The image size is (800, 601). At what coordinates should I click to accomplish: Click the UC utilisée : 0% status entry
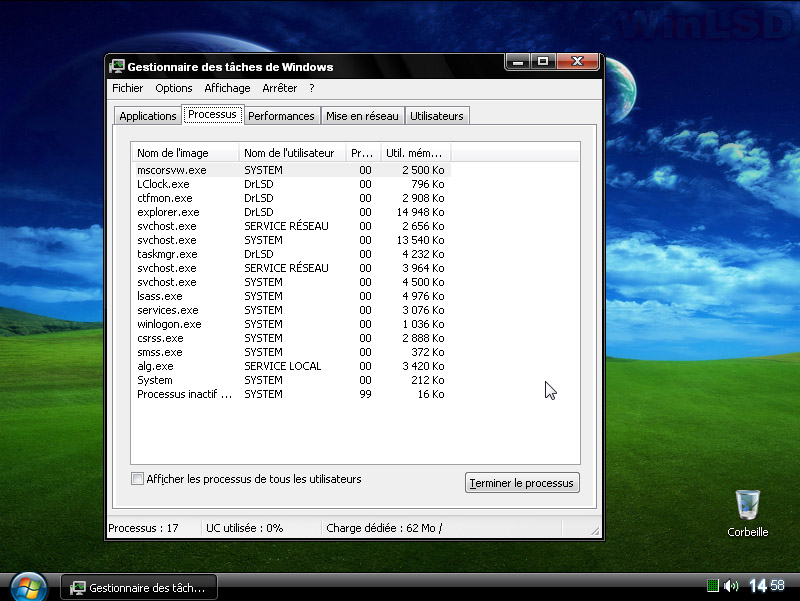pyautogui.click(x=244, y=528)
